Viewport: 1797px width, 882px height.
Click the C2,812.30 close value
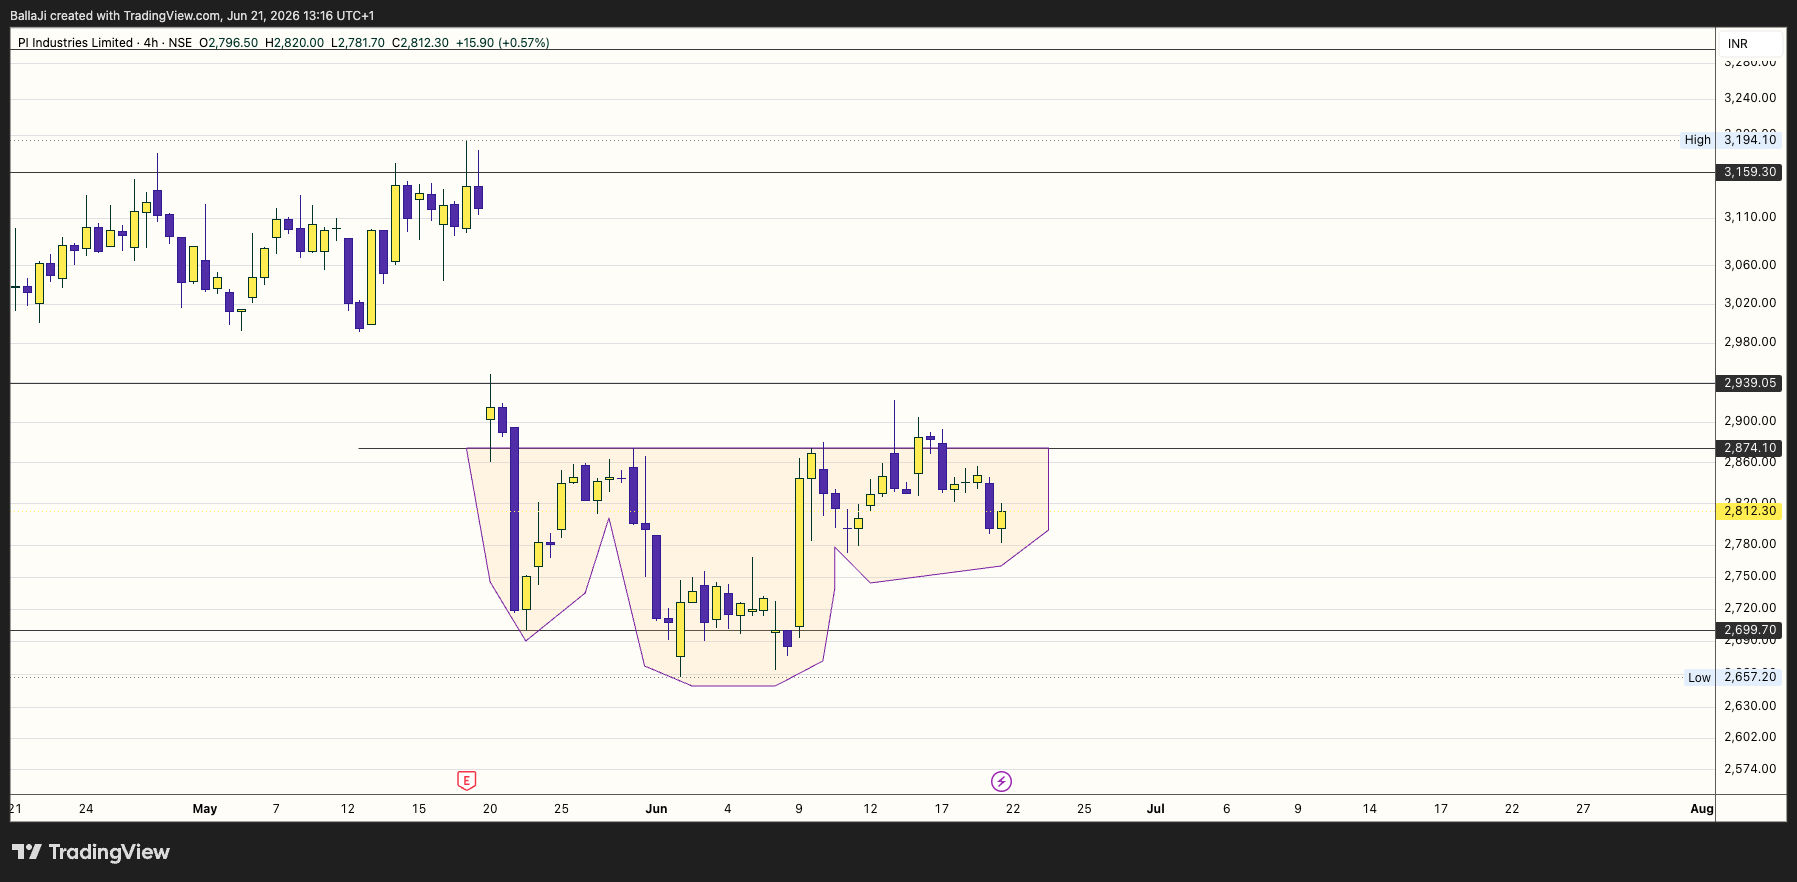pos(420,43)
